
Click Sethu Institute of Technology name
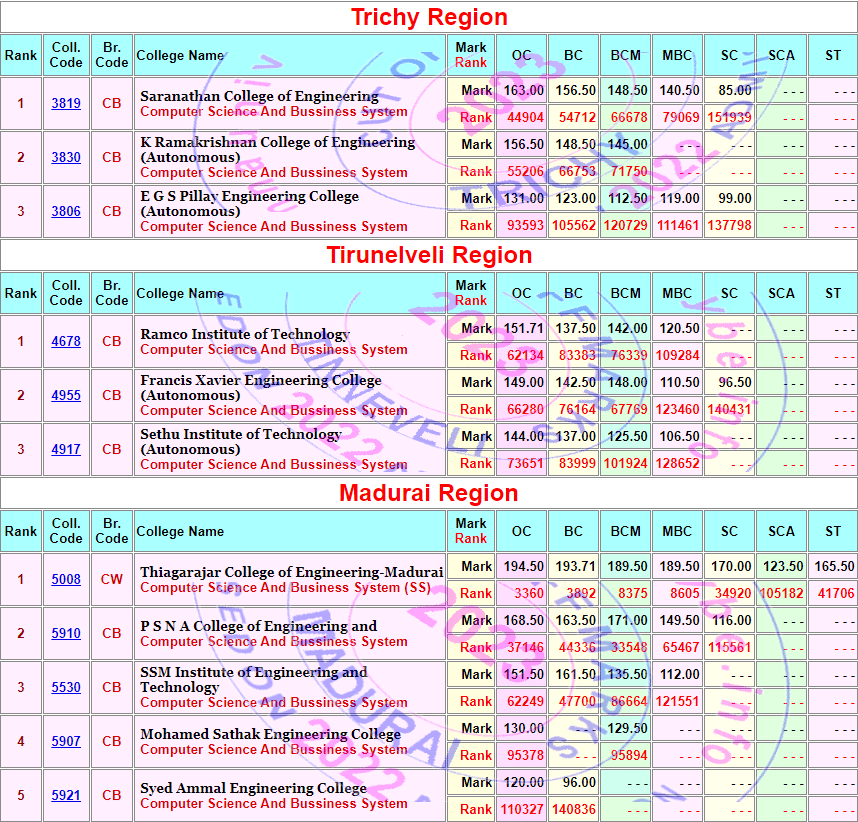point(240,434)
